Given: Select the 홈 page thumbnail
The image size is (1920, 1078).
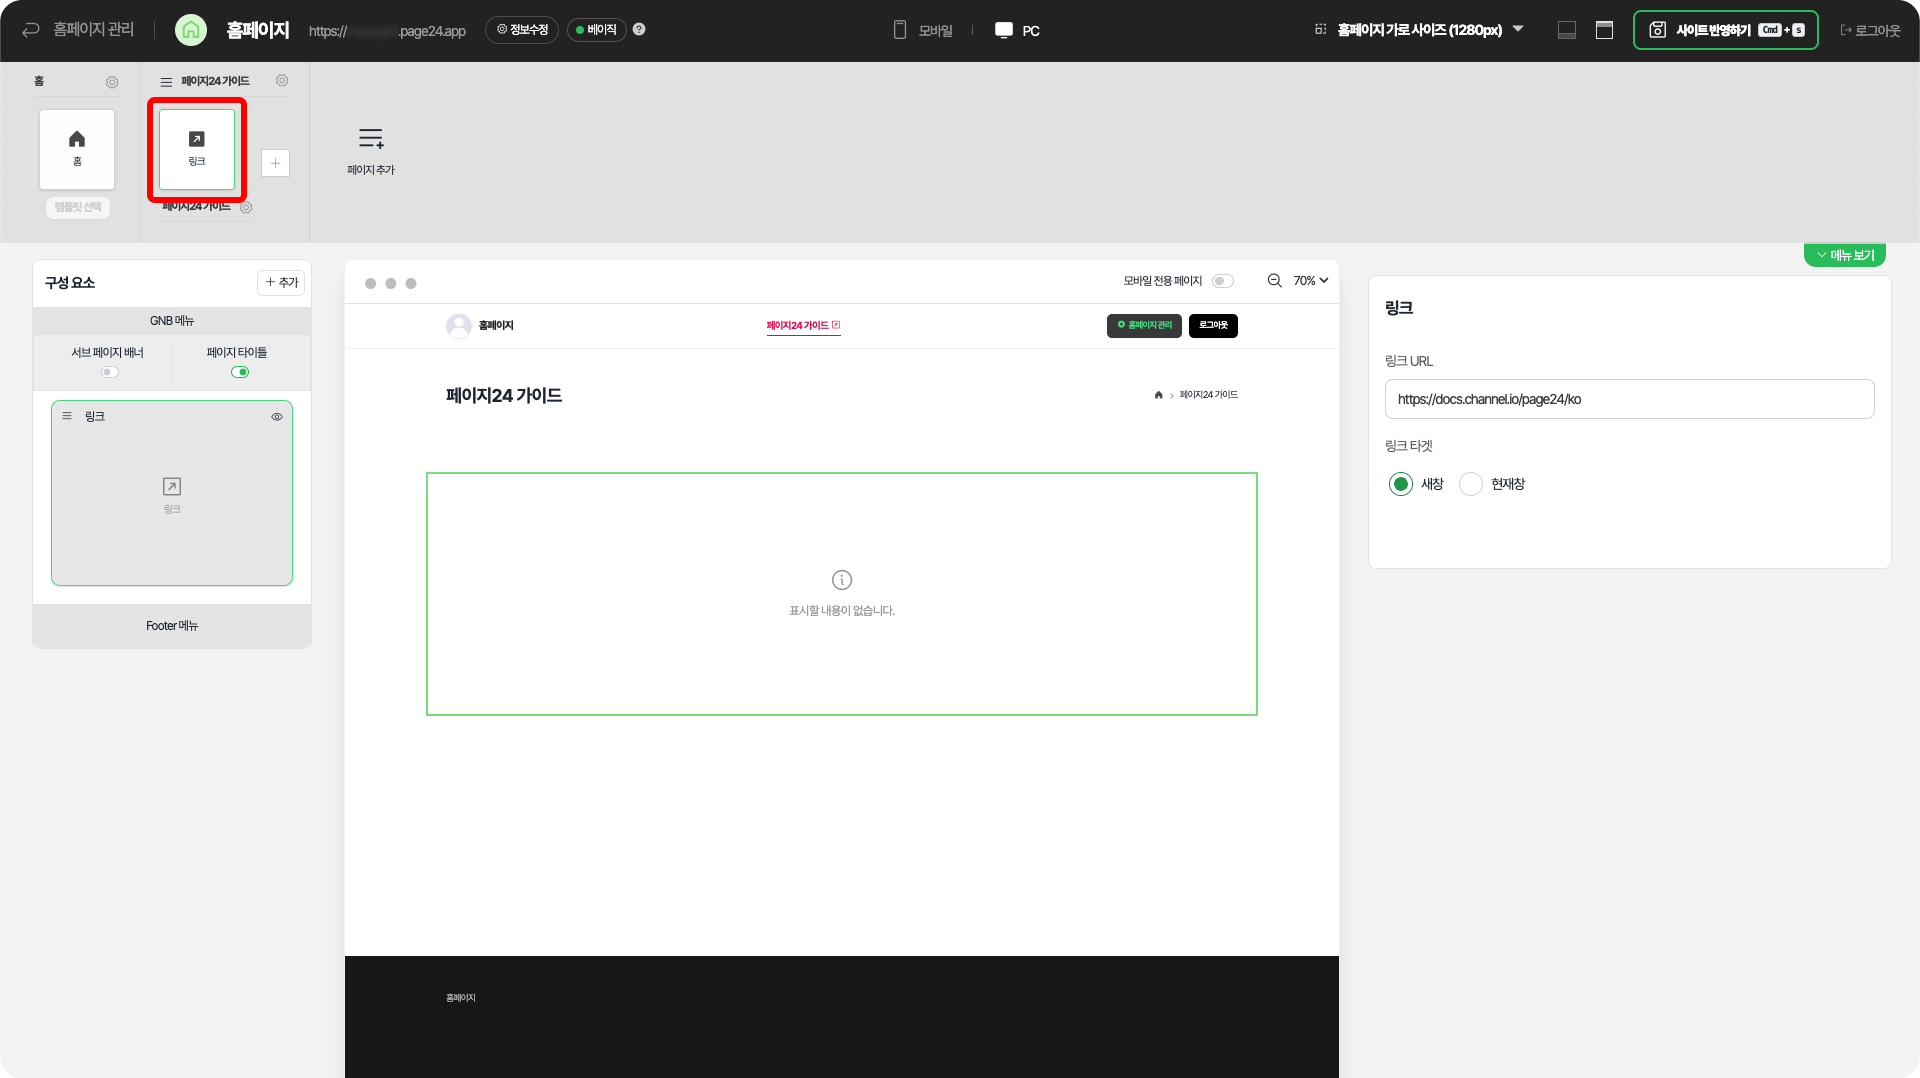Looking at the screenshot, I should (x=77, y=149).
